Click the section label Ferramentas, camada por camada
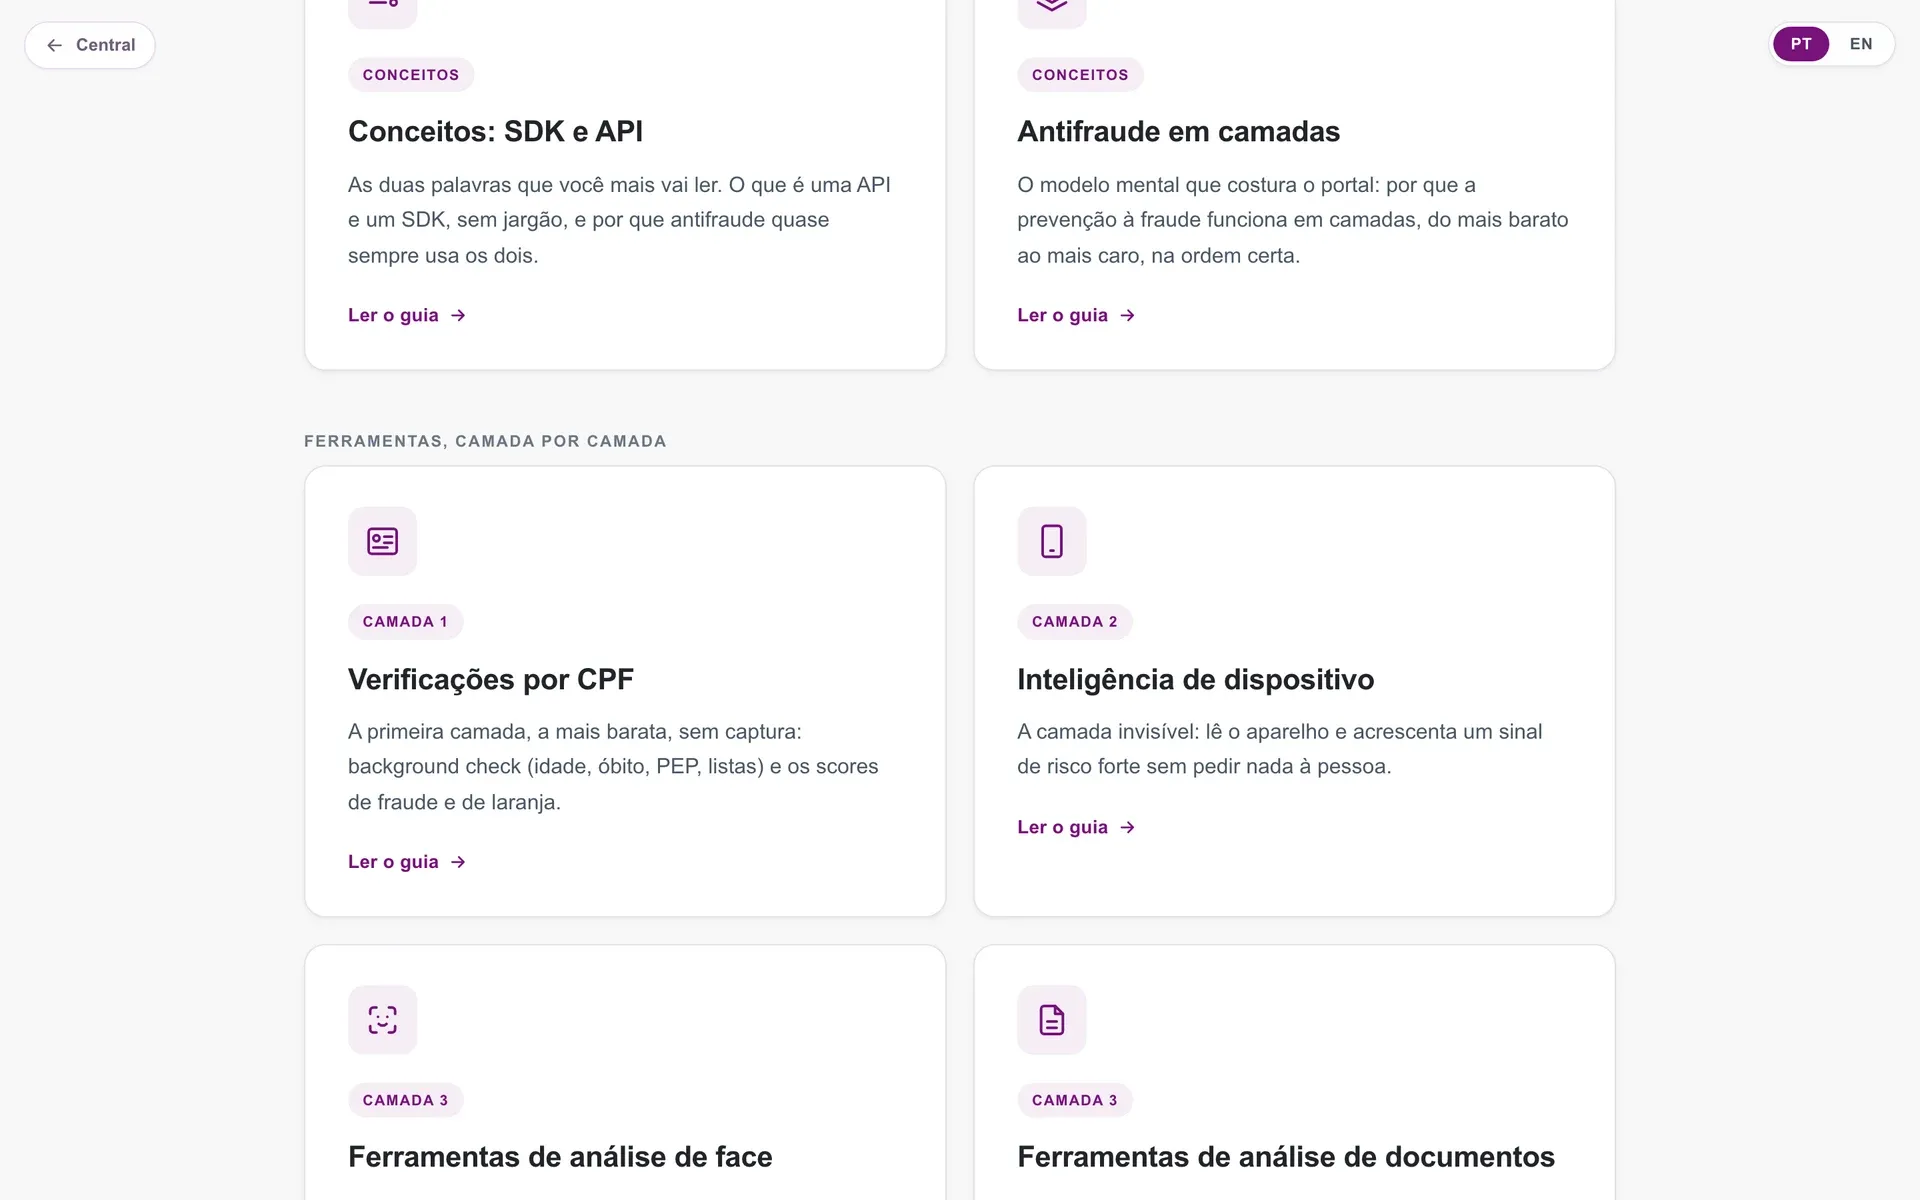Viewport: 1920px width, 1200px height. [x=485, y=441]
